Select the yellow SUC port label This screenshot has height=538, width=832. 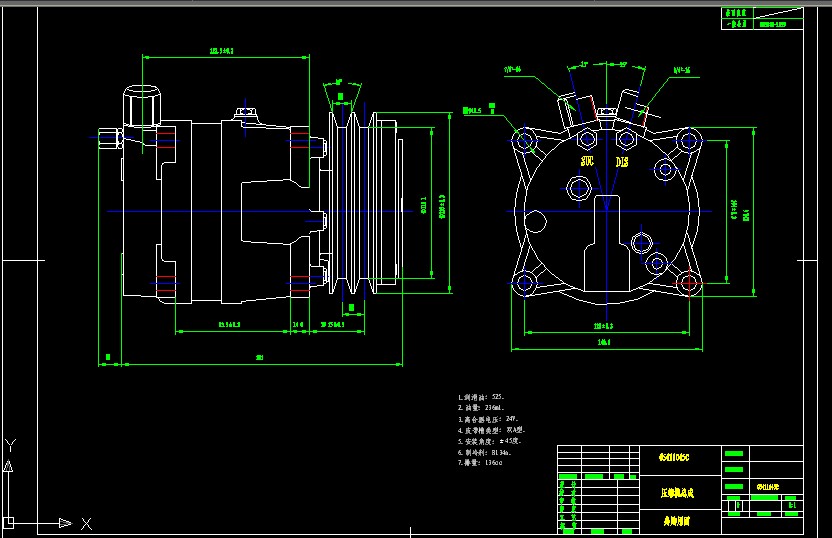point(586,160)
